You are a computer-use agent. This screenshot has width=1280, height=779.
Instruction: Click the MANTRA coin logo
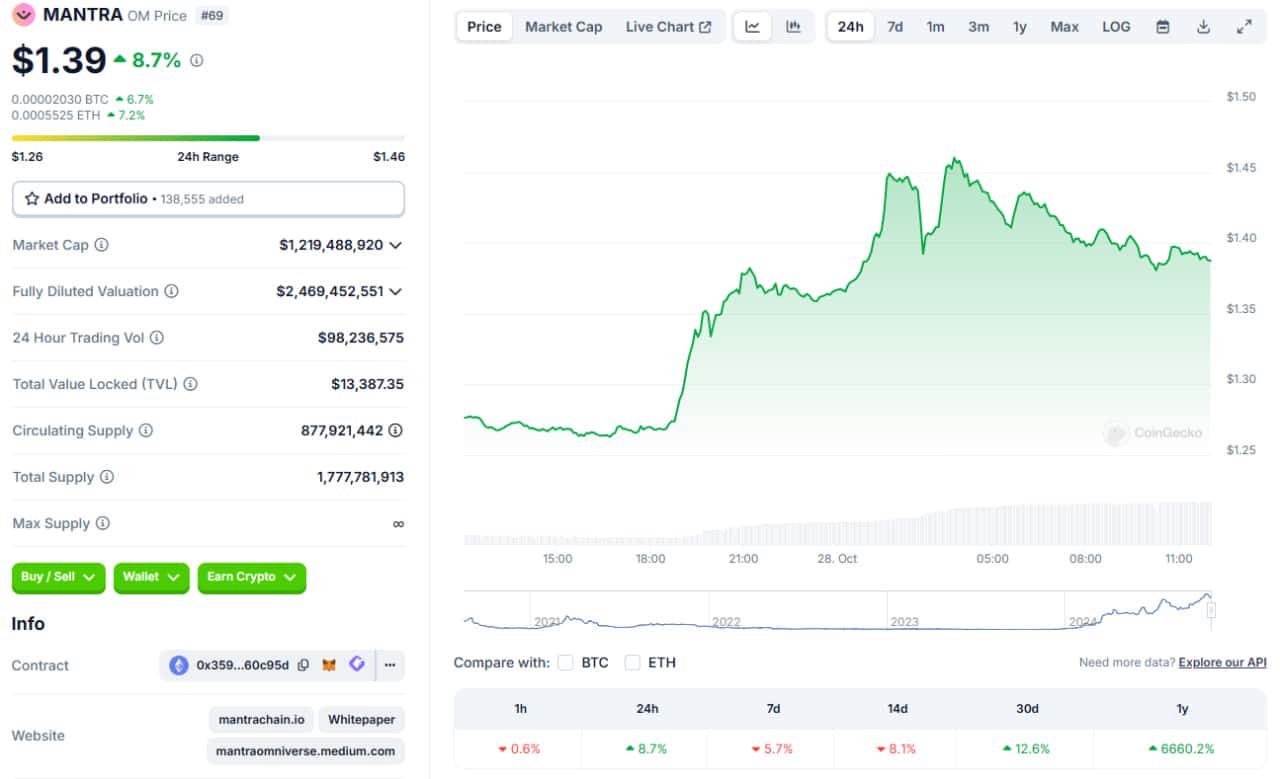(x=23, y=15)
